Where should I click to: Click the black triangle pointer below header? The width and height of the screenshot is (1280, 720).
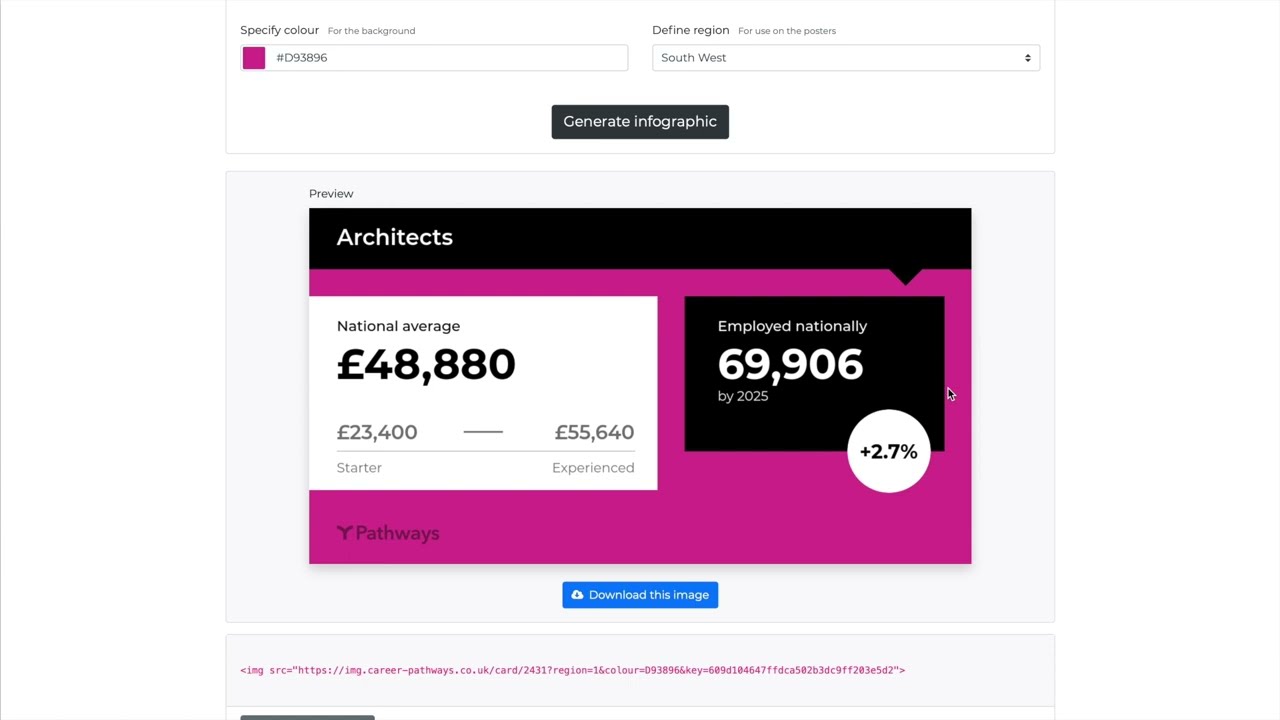pos(906,277)
